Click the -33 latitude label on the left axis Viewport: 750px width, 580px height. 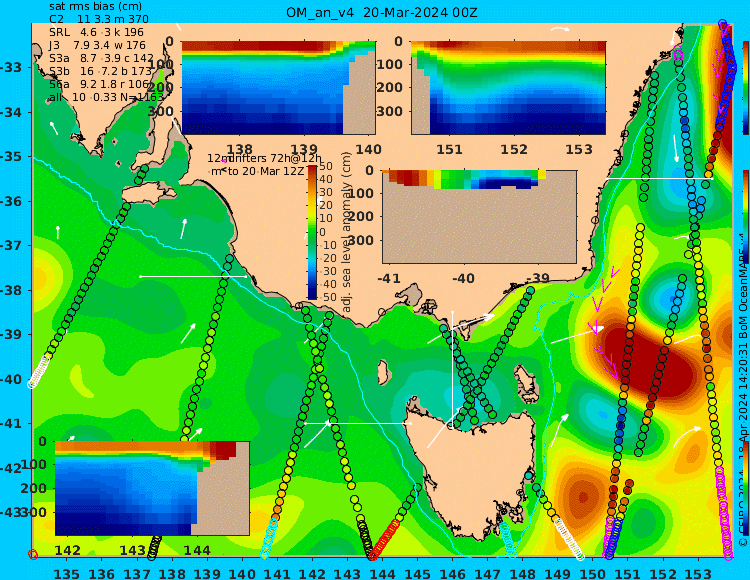11,67
